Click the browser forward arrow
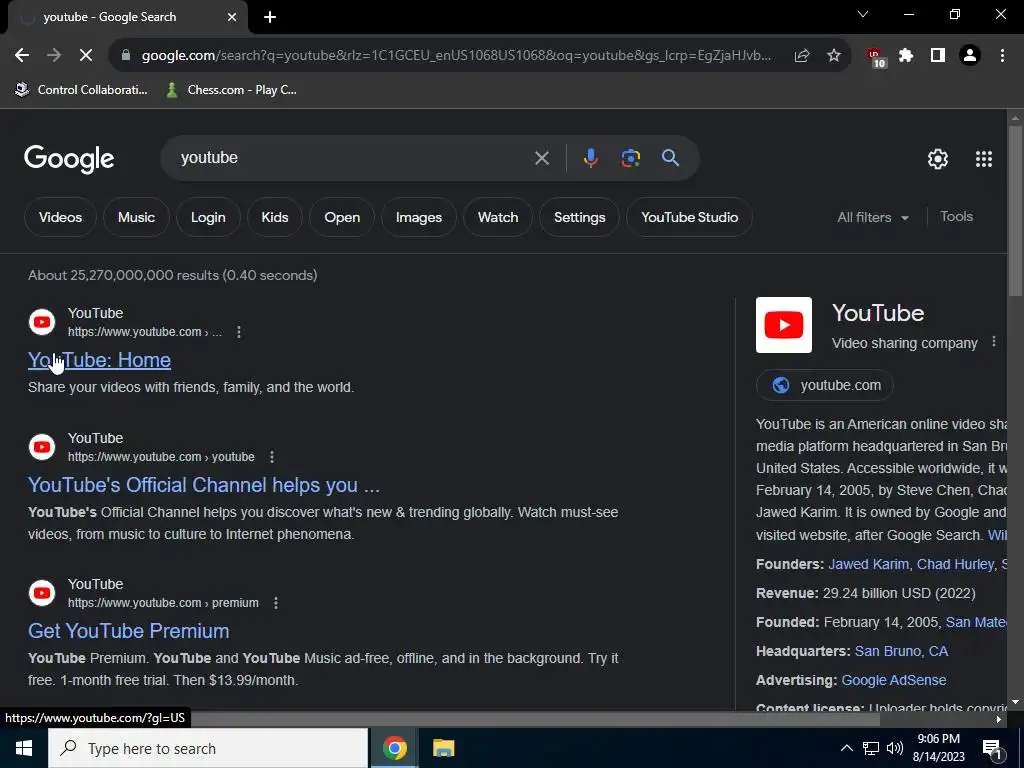1024x768 pixels. [54, 56]
